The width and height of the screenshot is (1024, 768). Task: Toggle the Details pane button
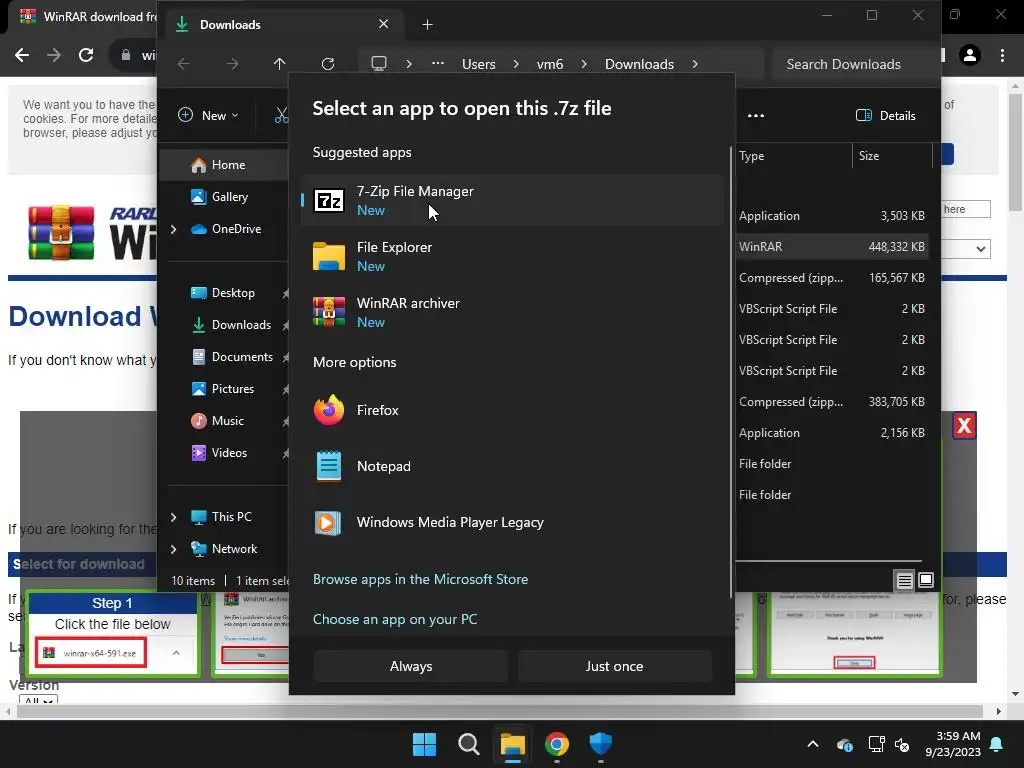point(886,116)
